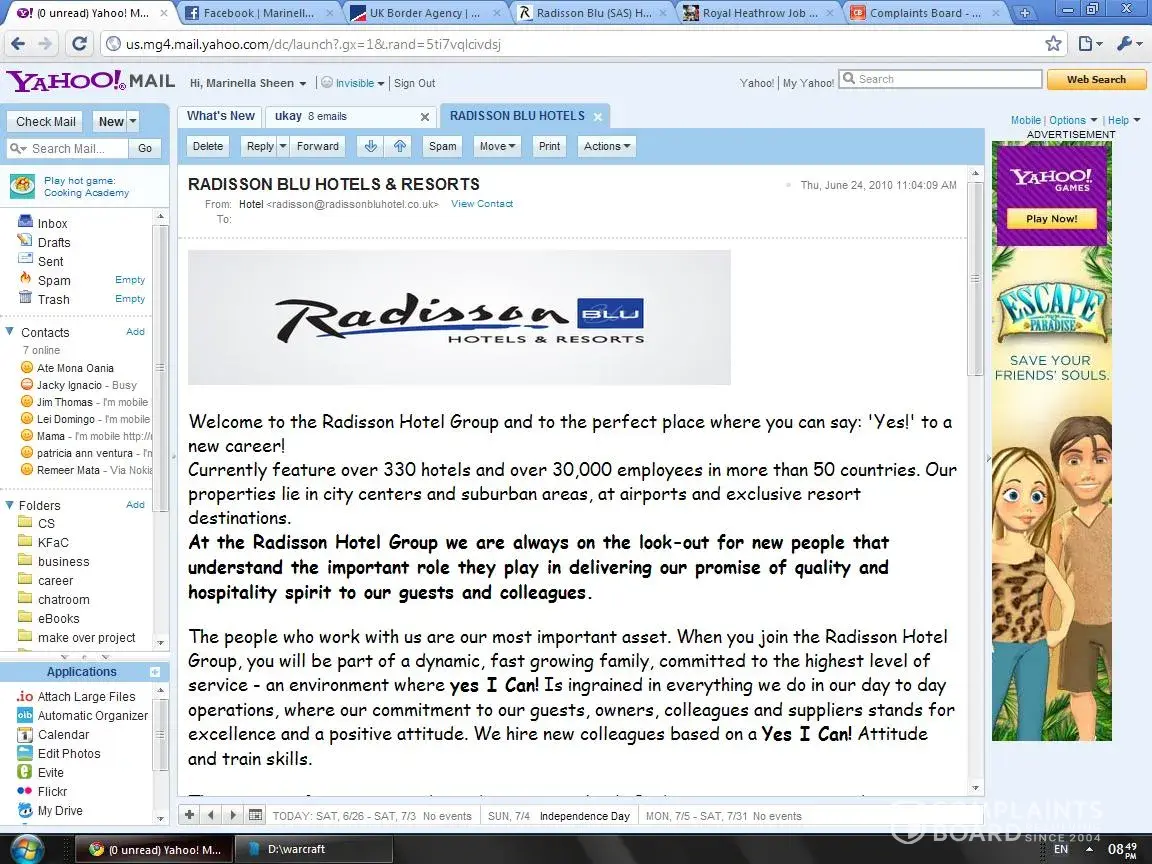This screenshot has height=864, width=1152.
Task: Empty the Spam folder link
Action: [130, 279]
